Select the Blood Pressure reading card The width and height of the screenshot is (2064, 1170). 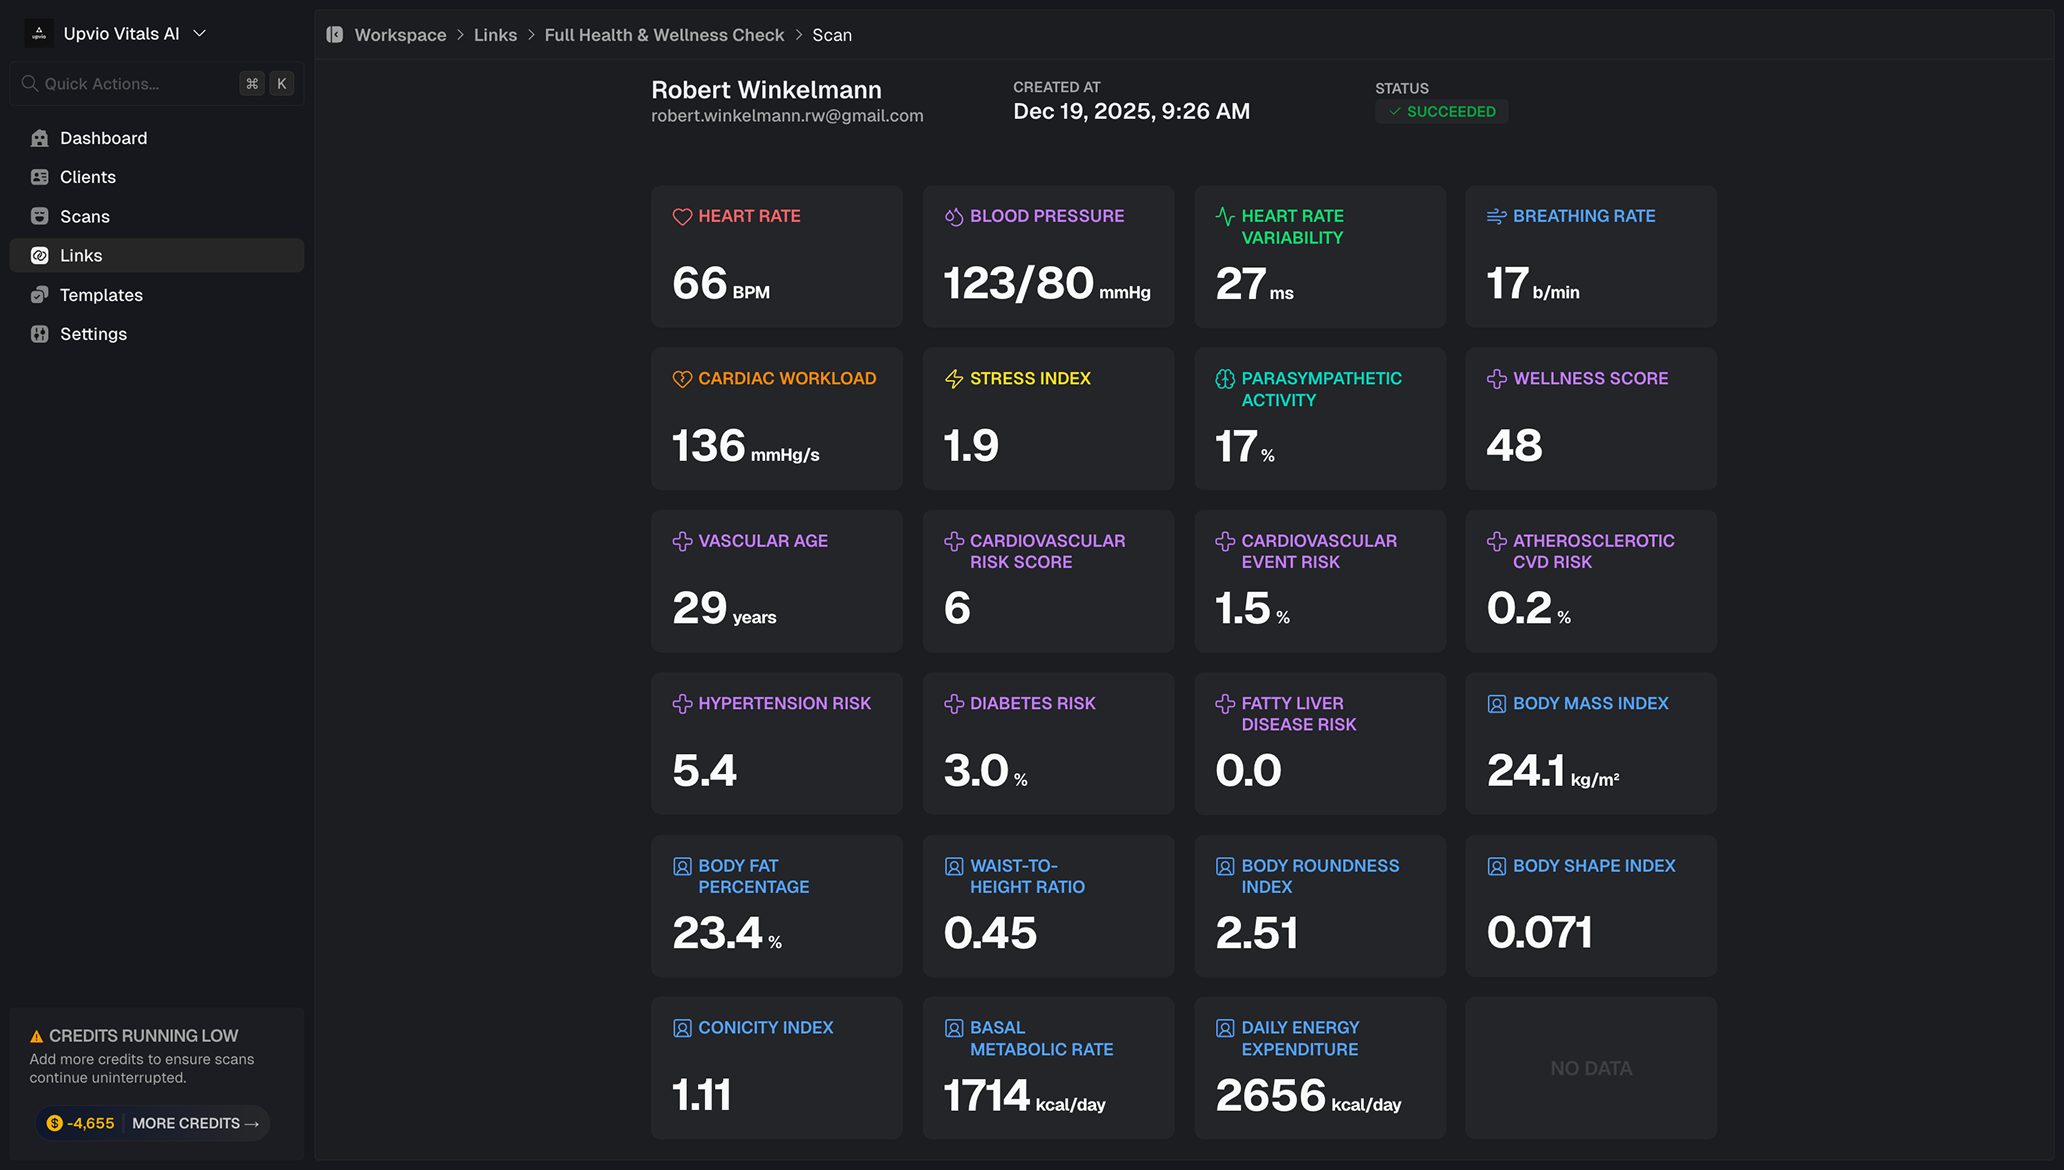(x=1048, y=257)
